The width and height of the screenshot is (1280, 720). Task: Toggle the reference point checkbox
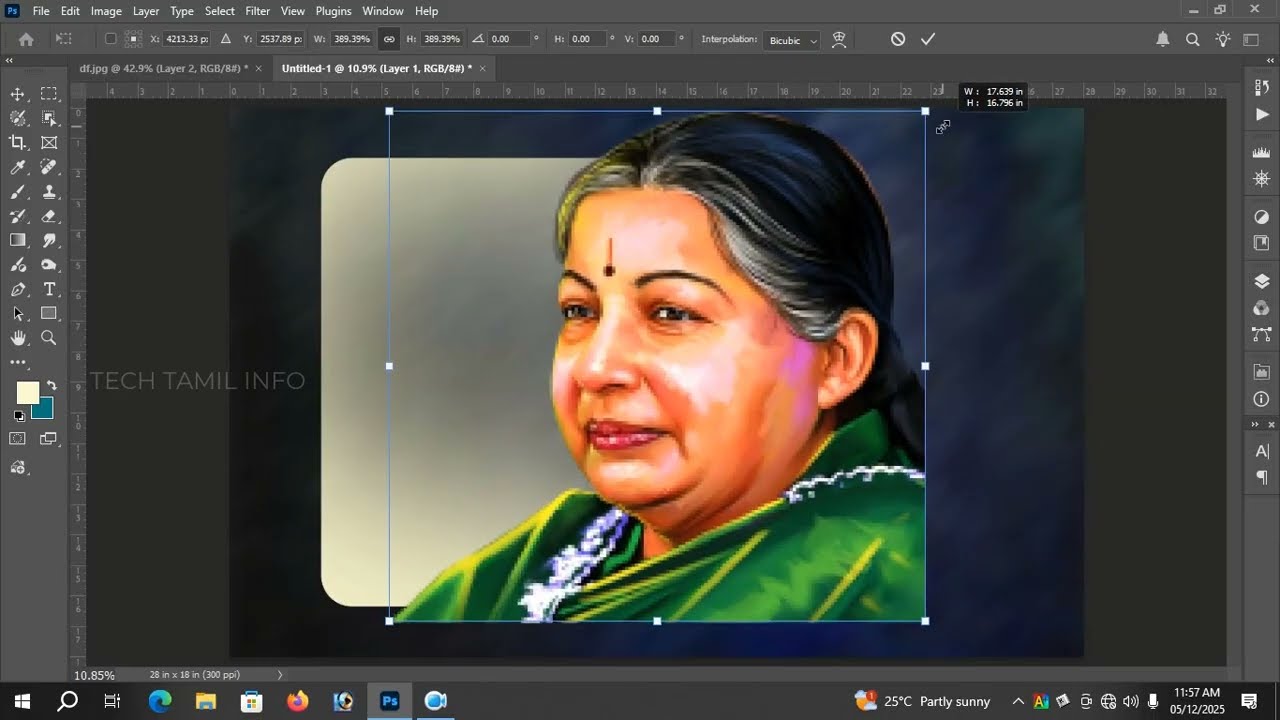point(110,39)
